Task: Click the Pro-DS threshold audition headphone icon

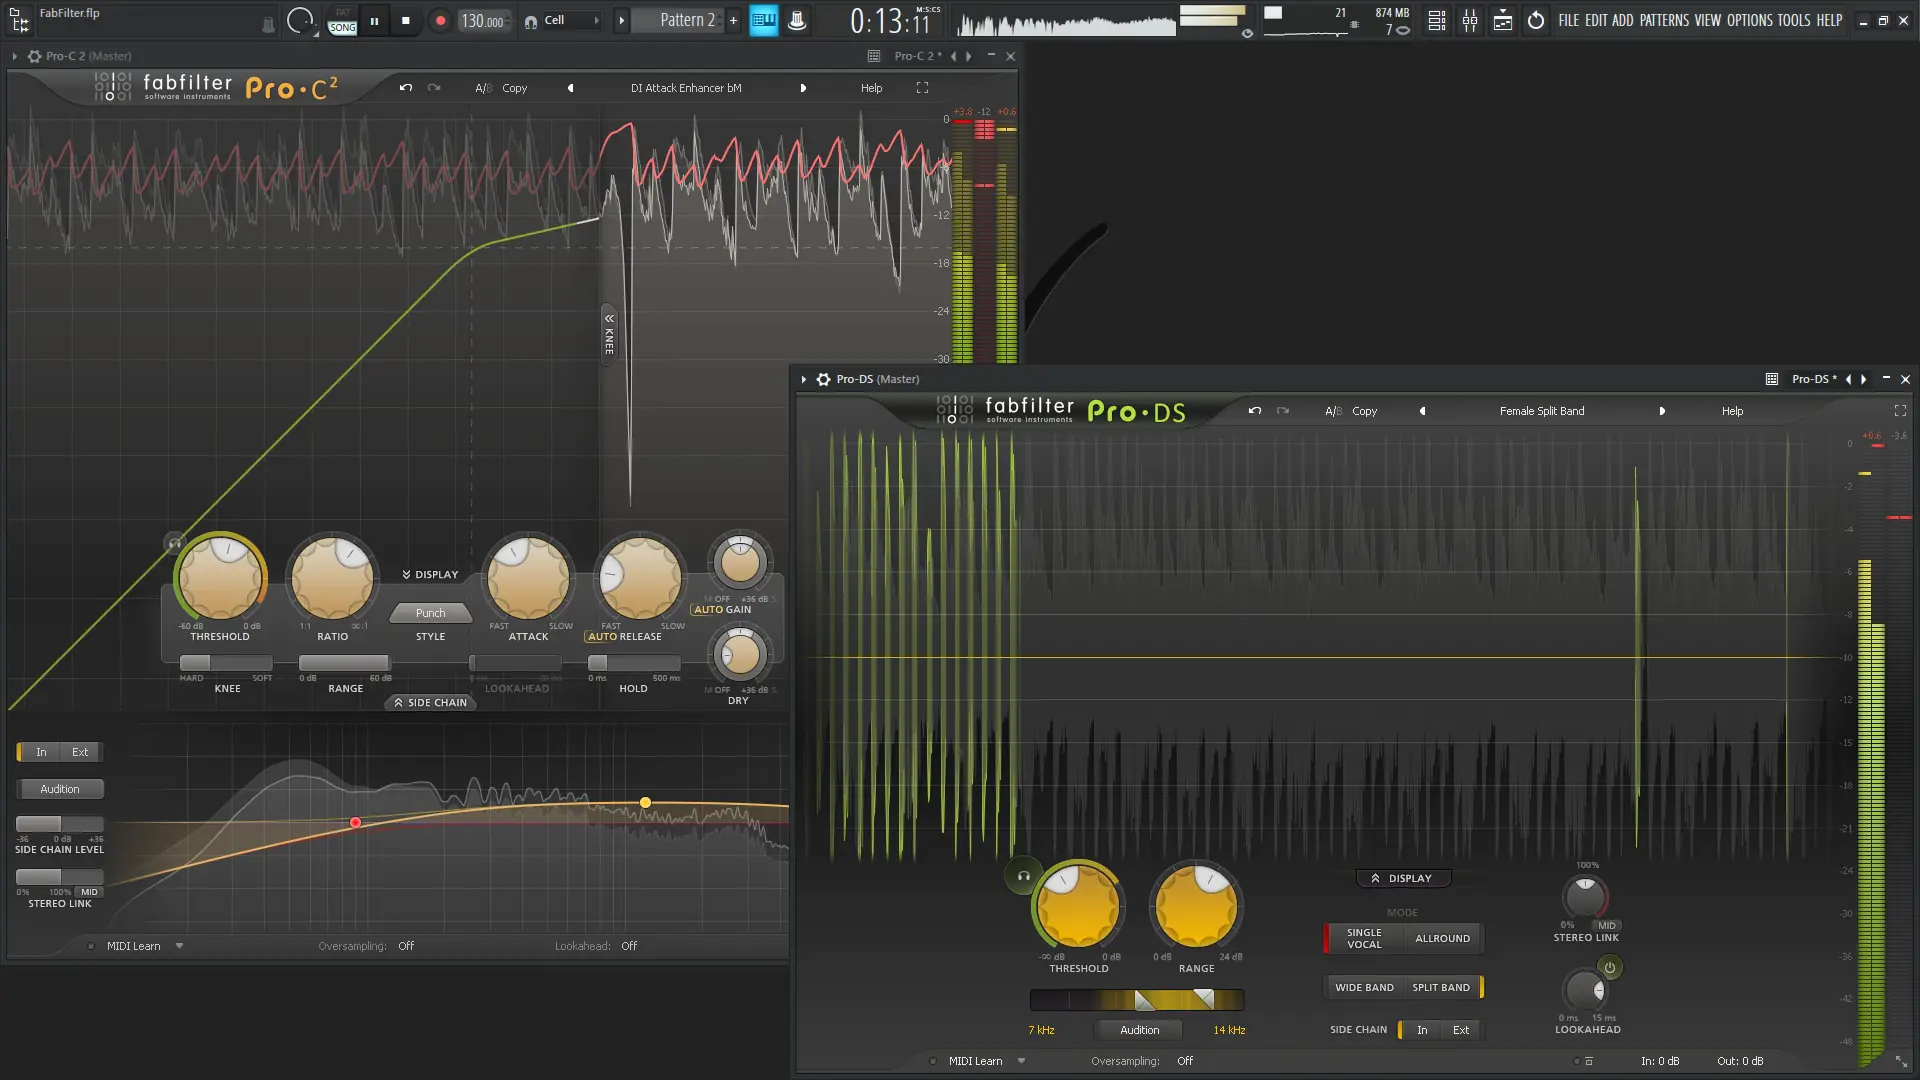Action: pyautogui.click(x=1023, y=876)
